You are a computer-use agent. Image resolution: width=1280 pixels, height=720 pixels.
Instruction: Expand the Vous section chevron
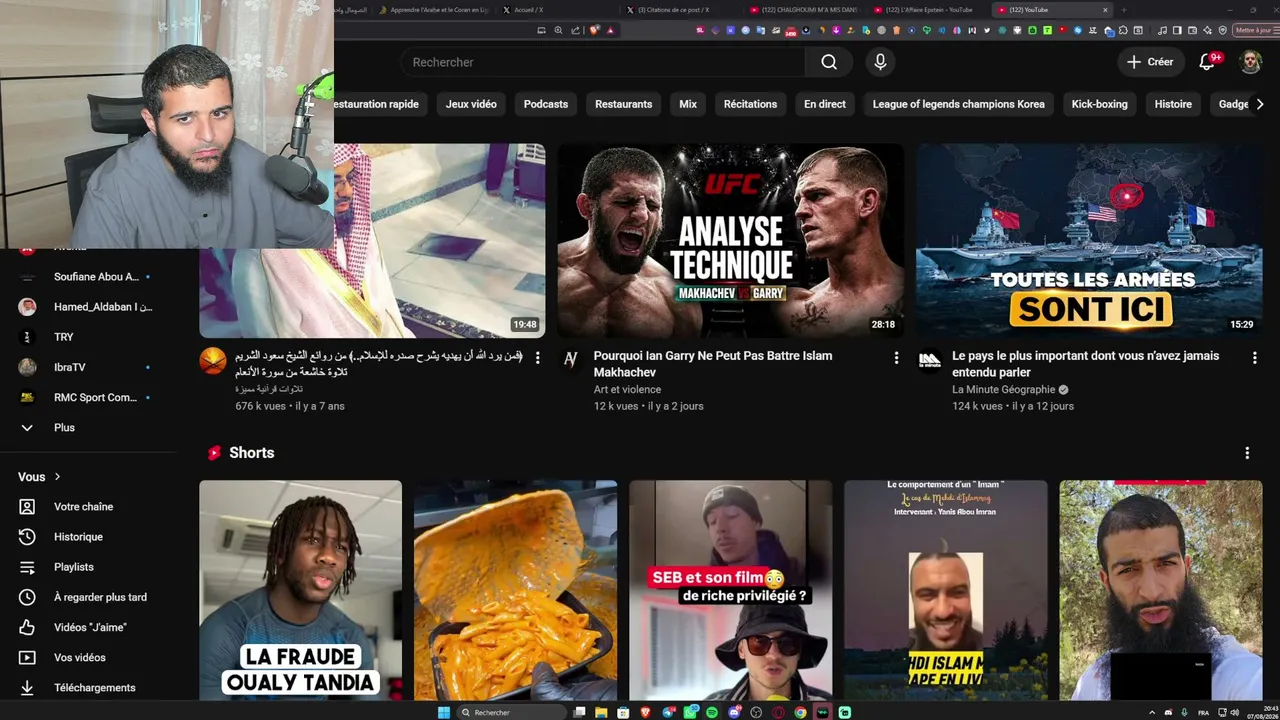pos(57,477)
